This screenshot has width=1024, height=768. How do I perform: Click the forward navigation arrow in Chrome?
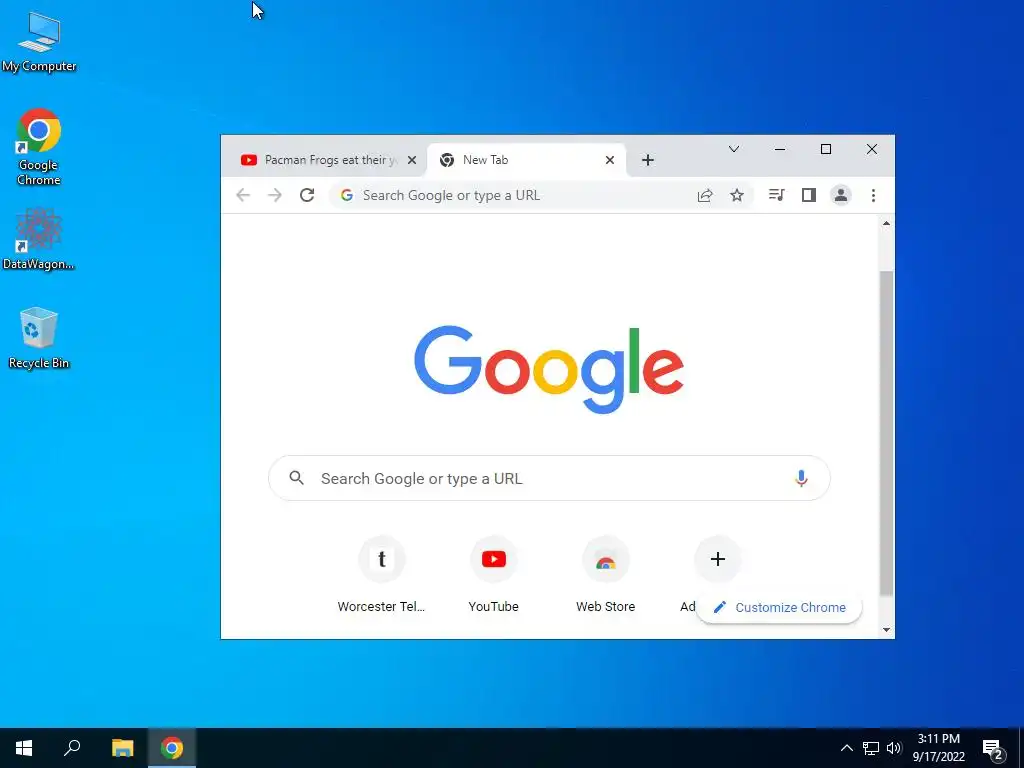[275, 195]
